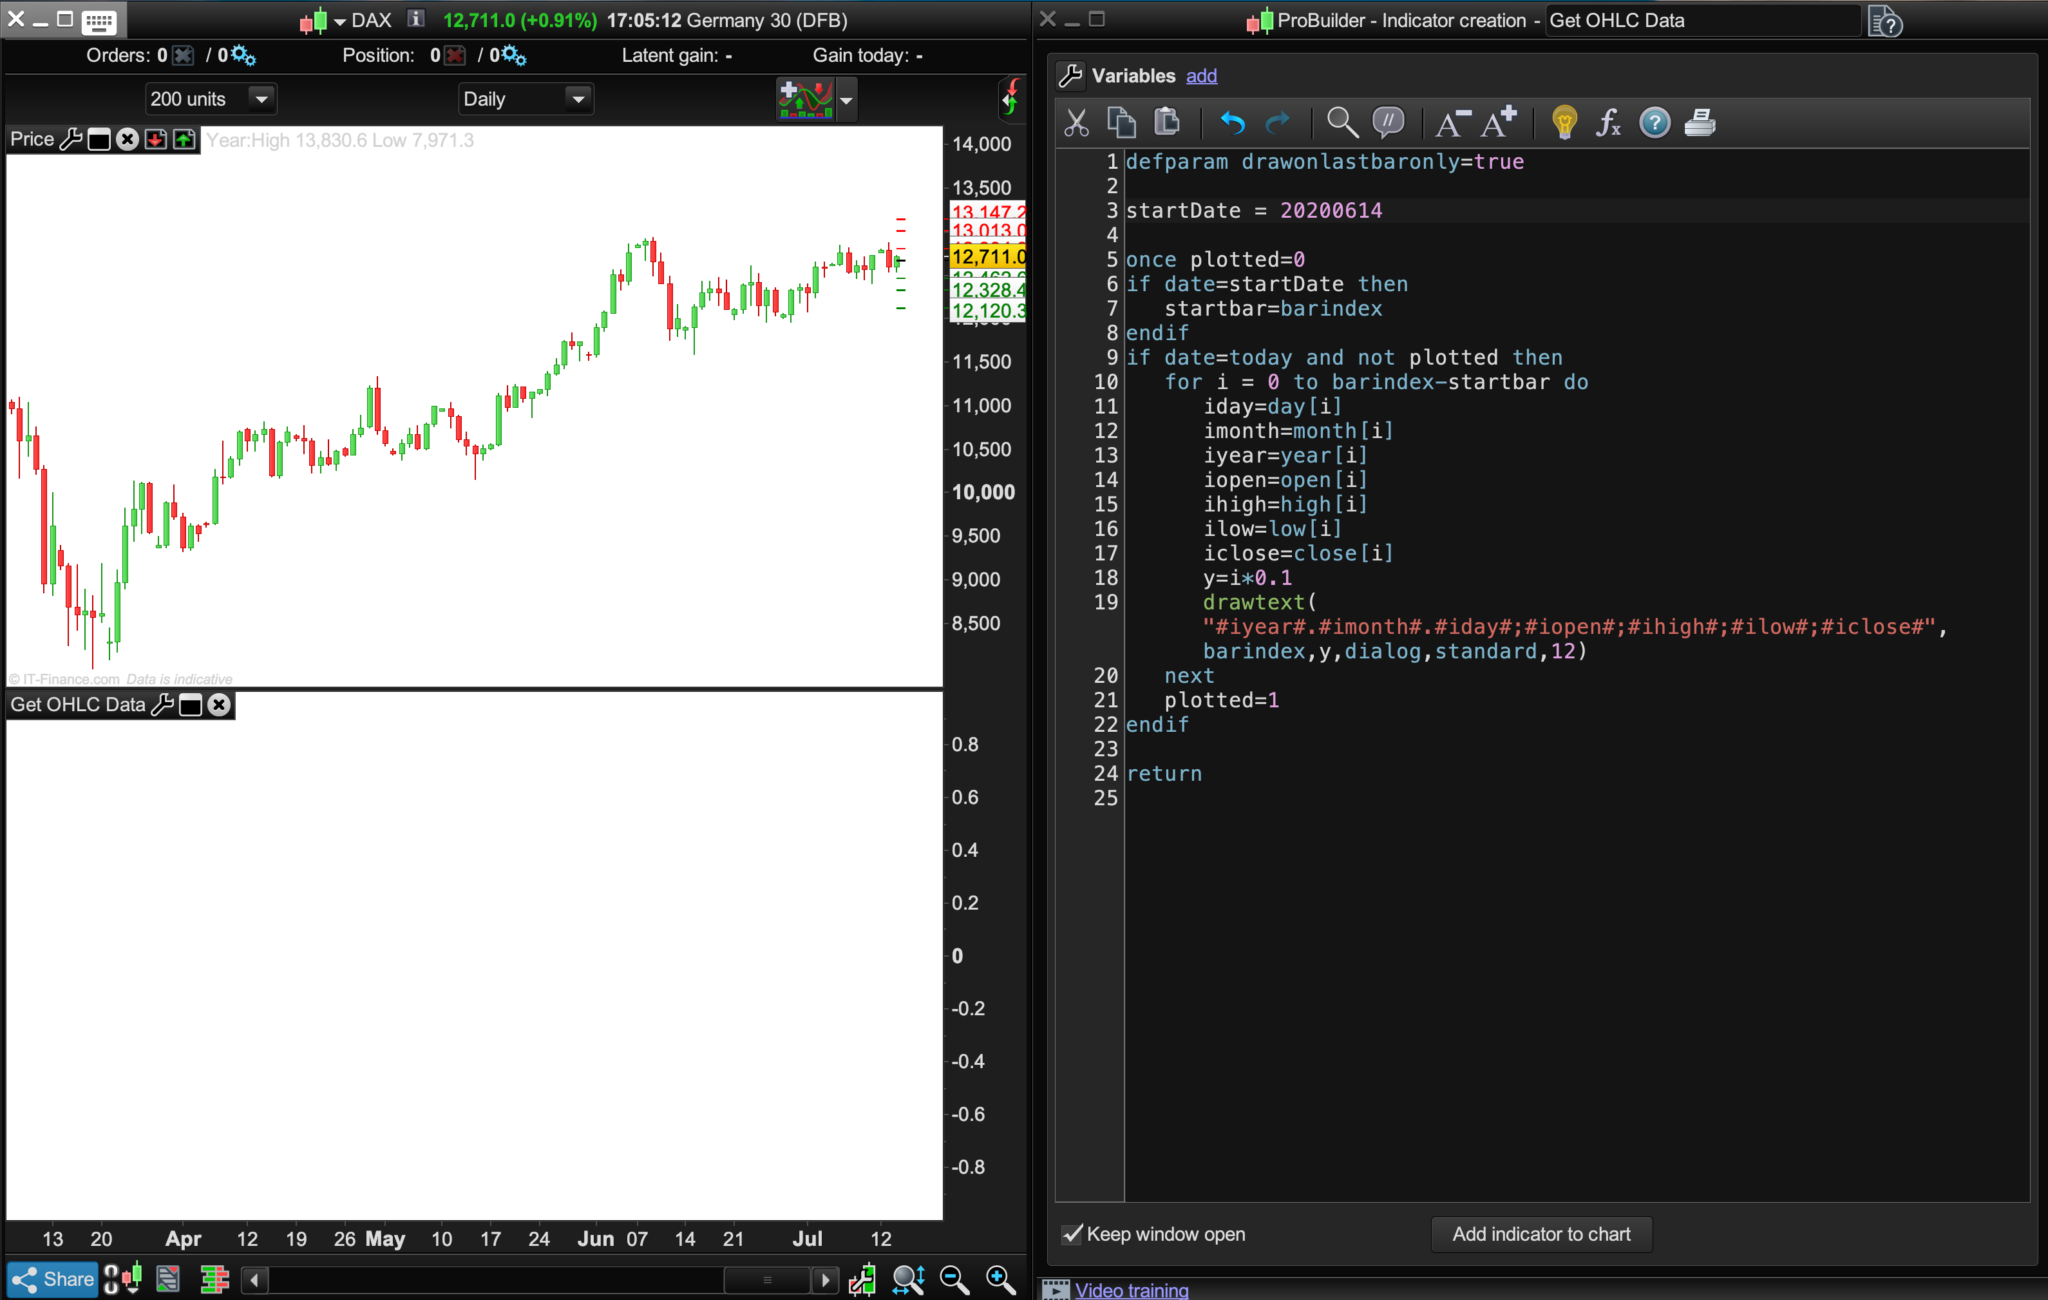The width and height of the screenshot is (2048, 1300).
Task: Open the DAX instrument dropdown arrow
Action: coord(339,21)
